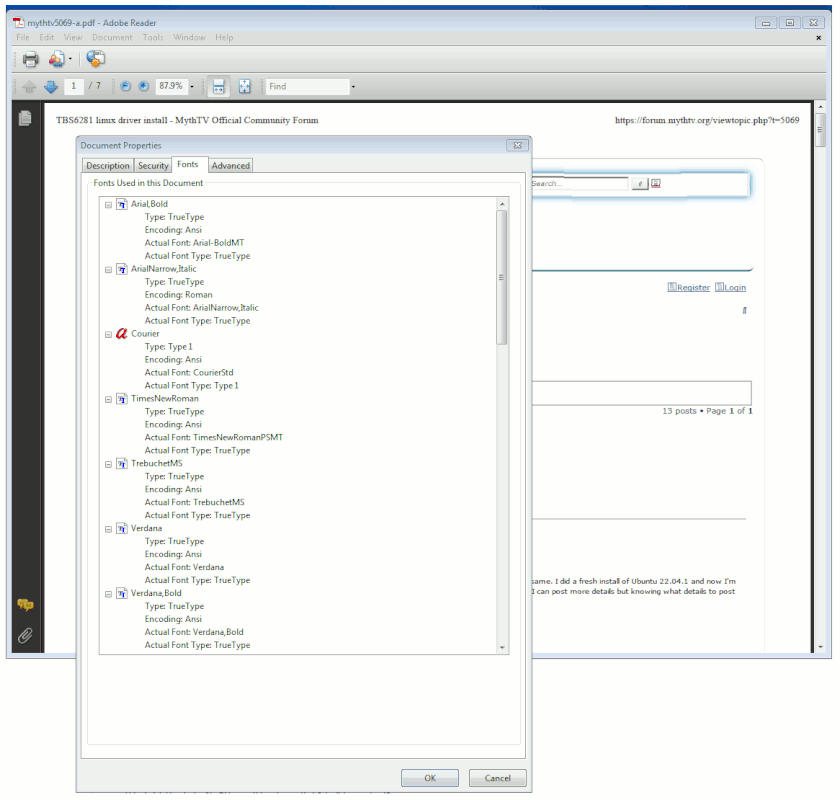Click the ArialNarrow,Italic font icon

pos(122,269)
